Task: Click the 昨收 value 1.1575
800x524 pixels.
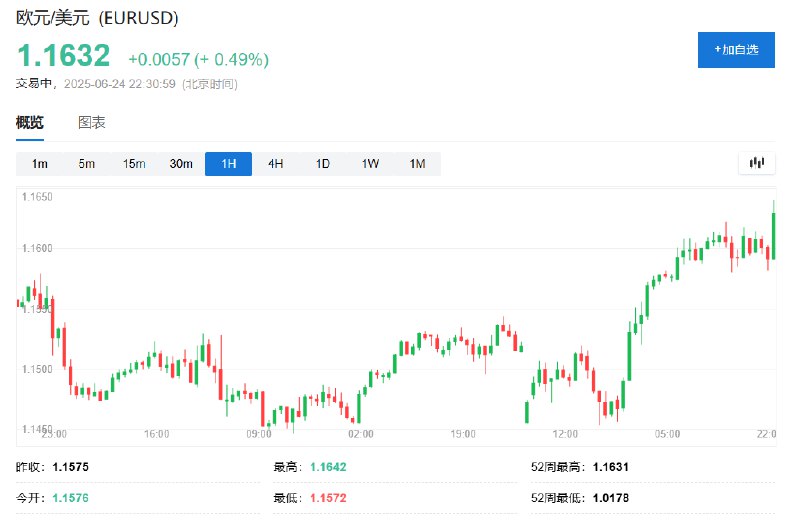Action: click(x=70, y=467)
